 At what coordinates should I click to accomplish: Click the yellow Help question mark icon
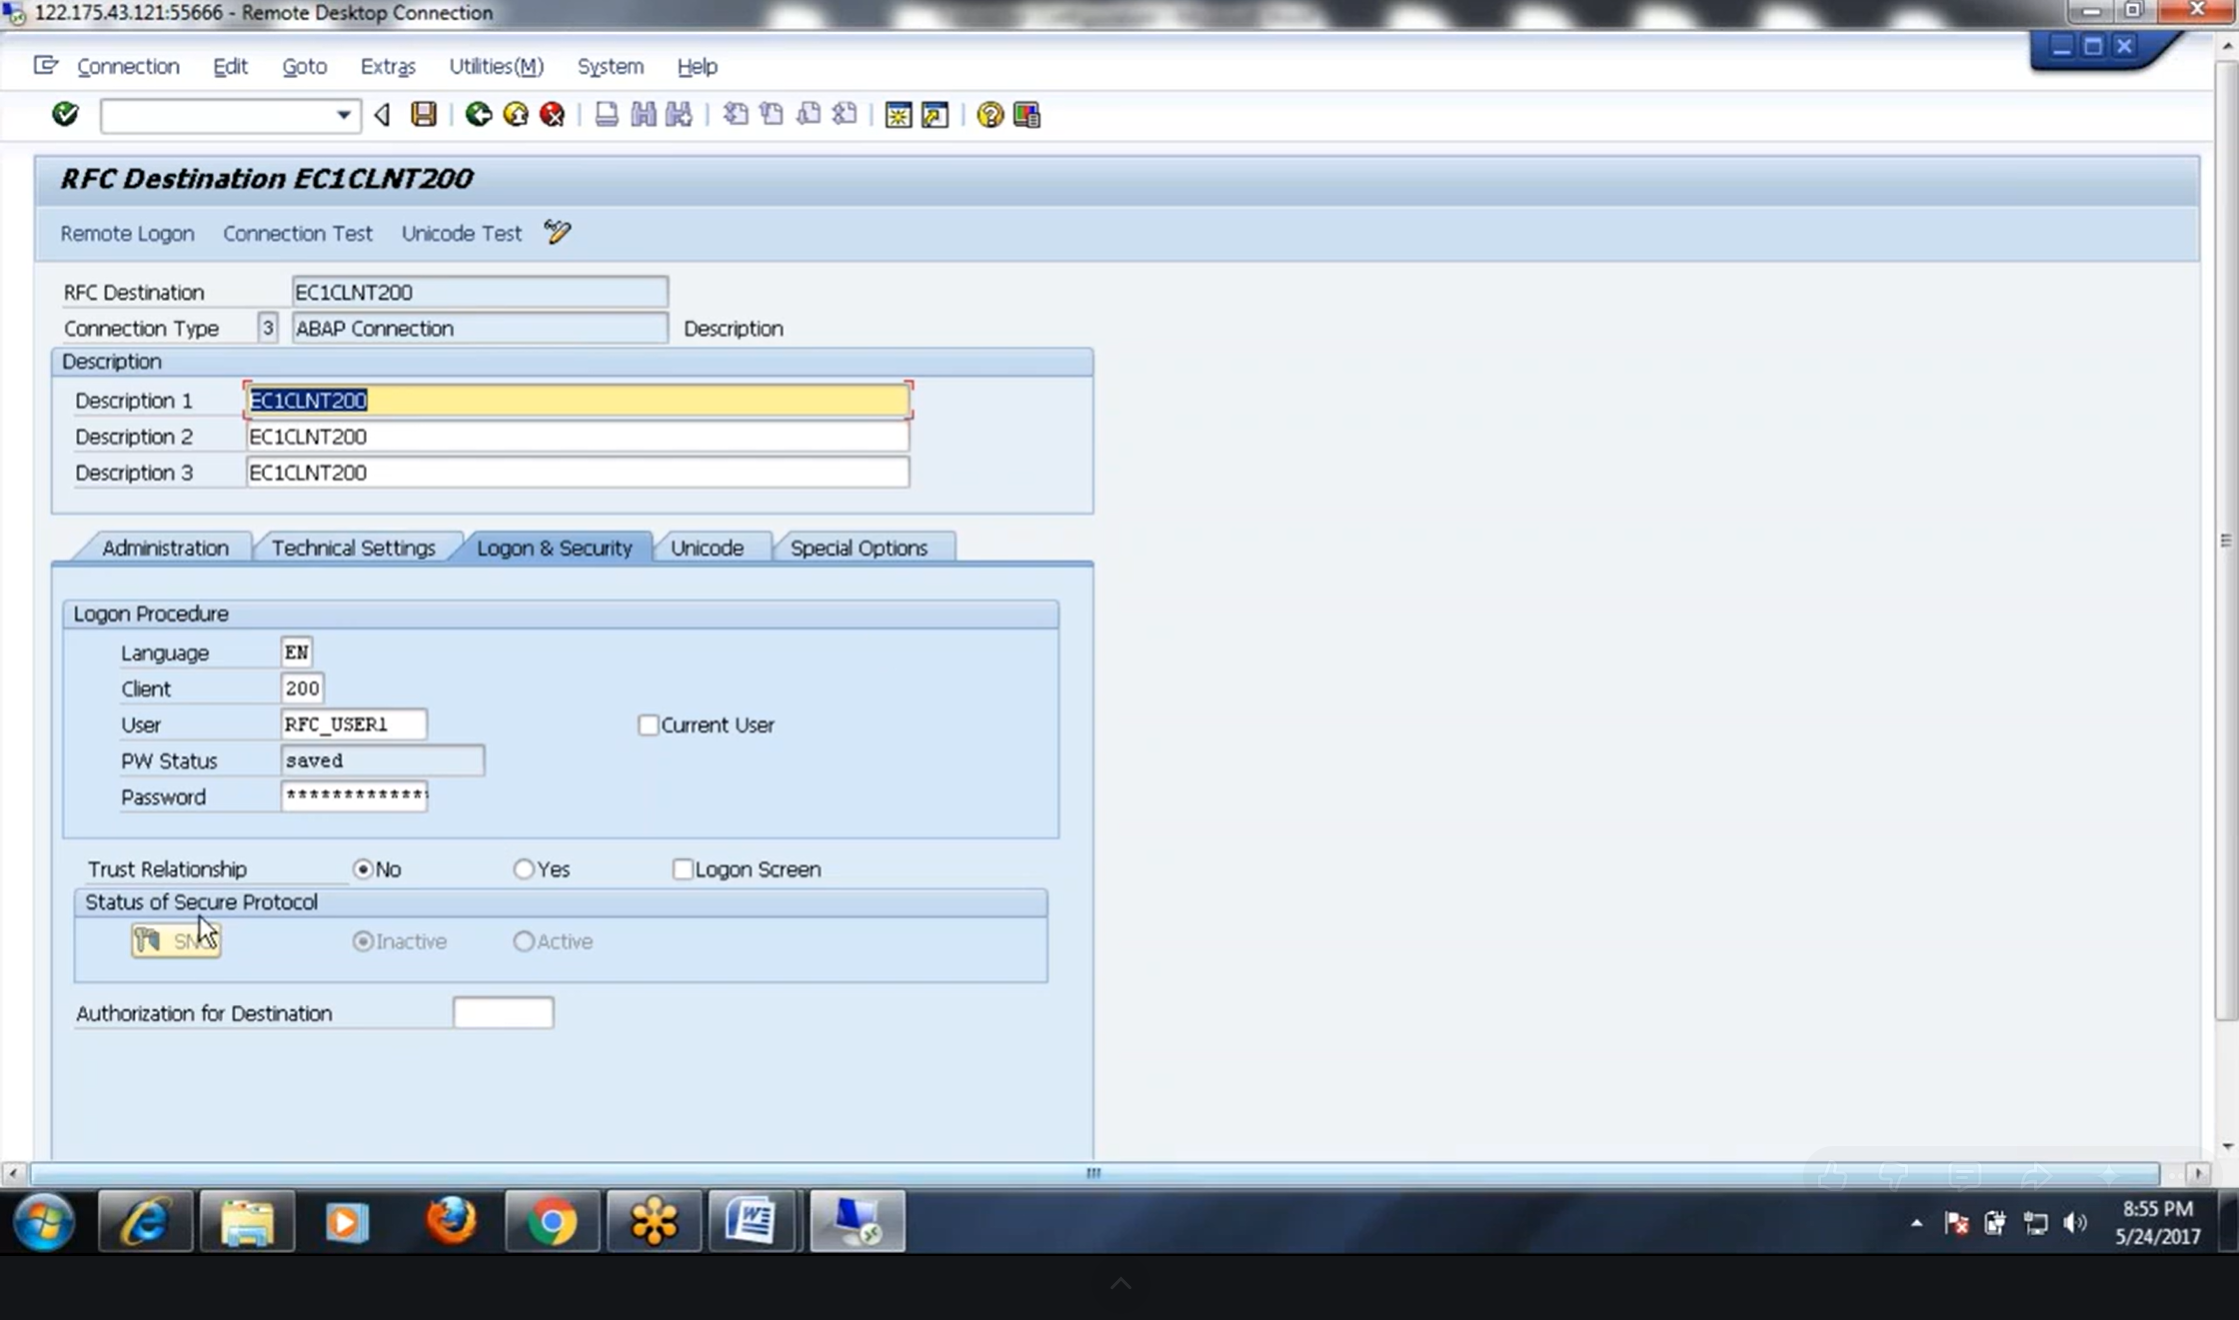pyautogui.click(x=990, y=115)
